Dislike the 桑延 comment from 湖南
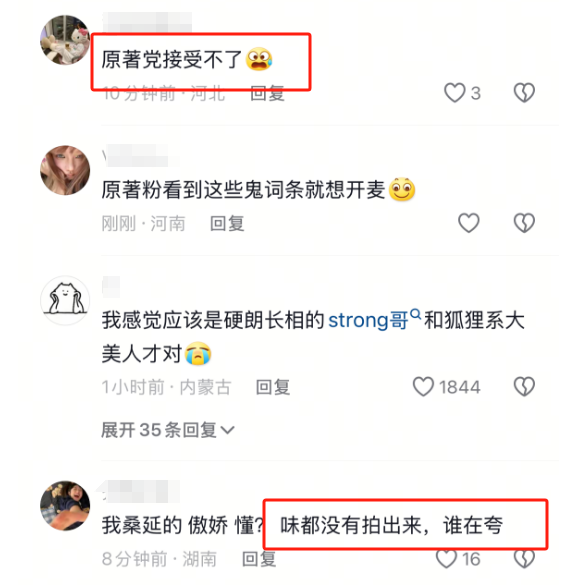This screenshot has width=562, height=585. pyautogui.click(x=524, y=559)
